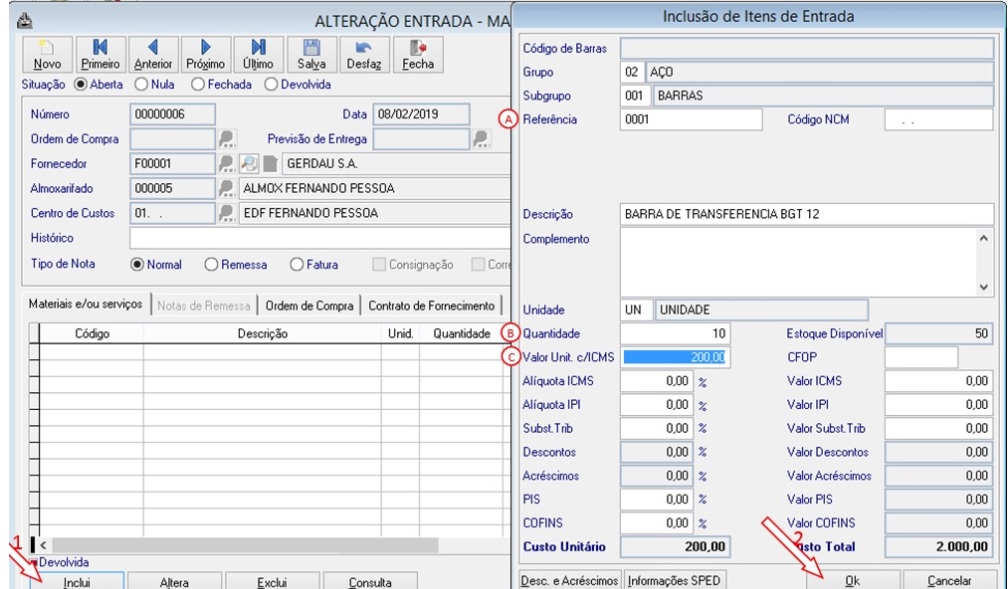Jump to last record with Último
1008x589 pixels.
258,55
